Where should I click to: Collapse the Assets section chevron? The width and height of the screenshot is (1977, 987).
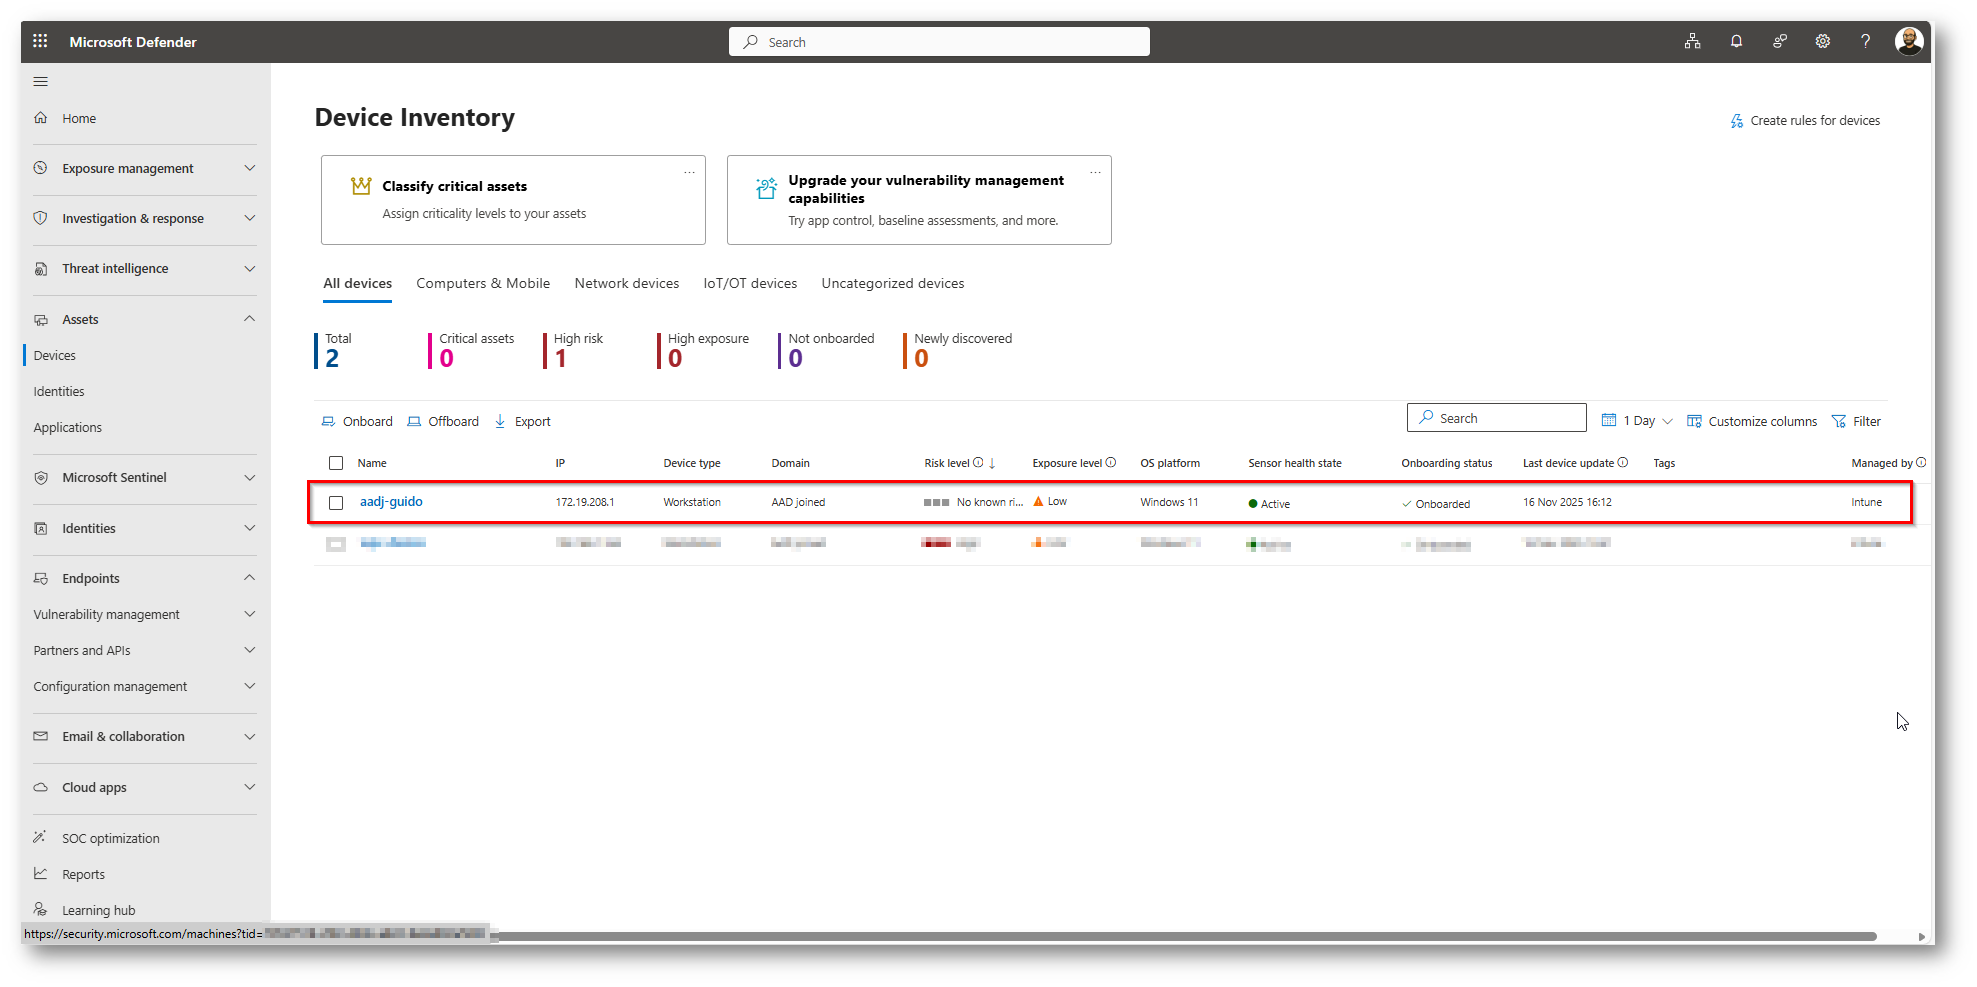pos(250,319)
